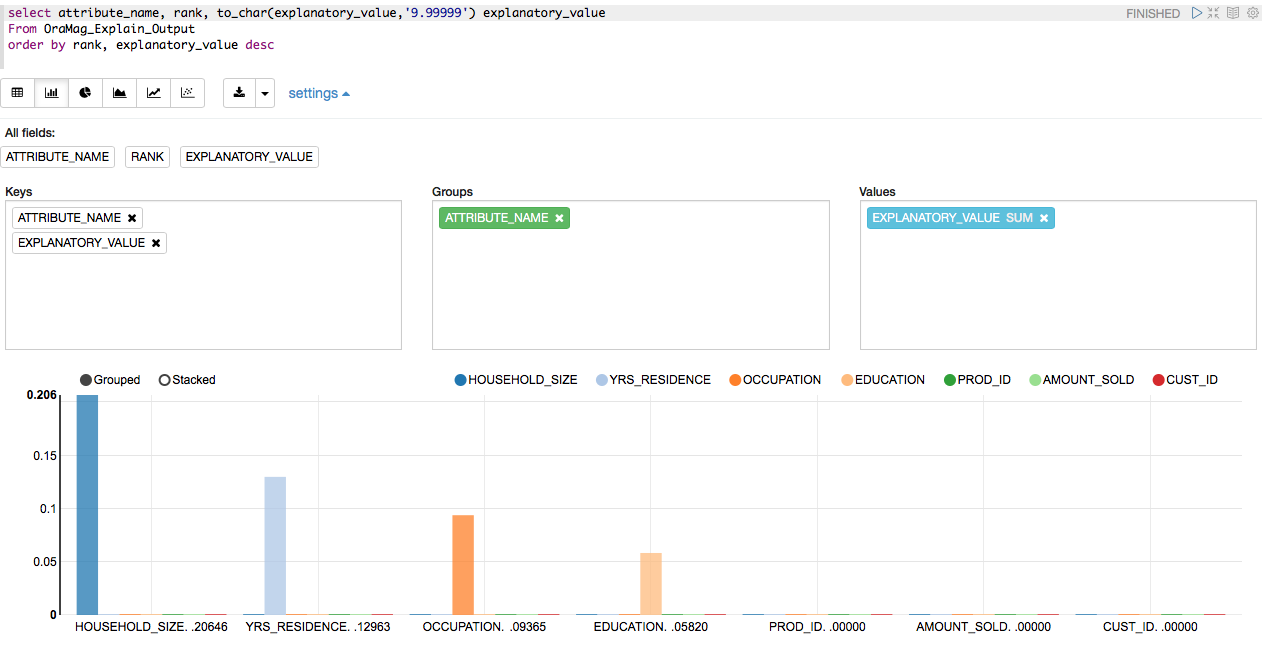
Task: Click axis label 'CUST_ID. .00000'
Action: coord(1150,627)
